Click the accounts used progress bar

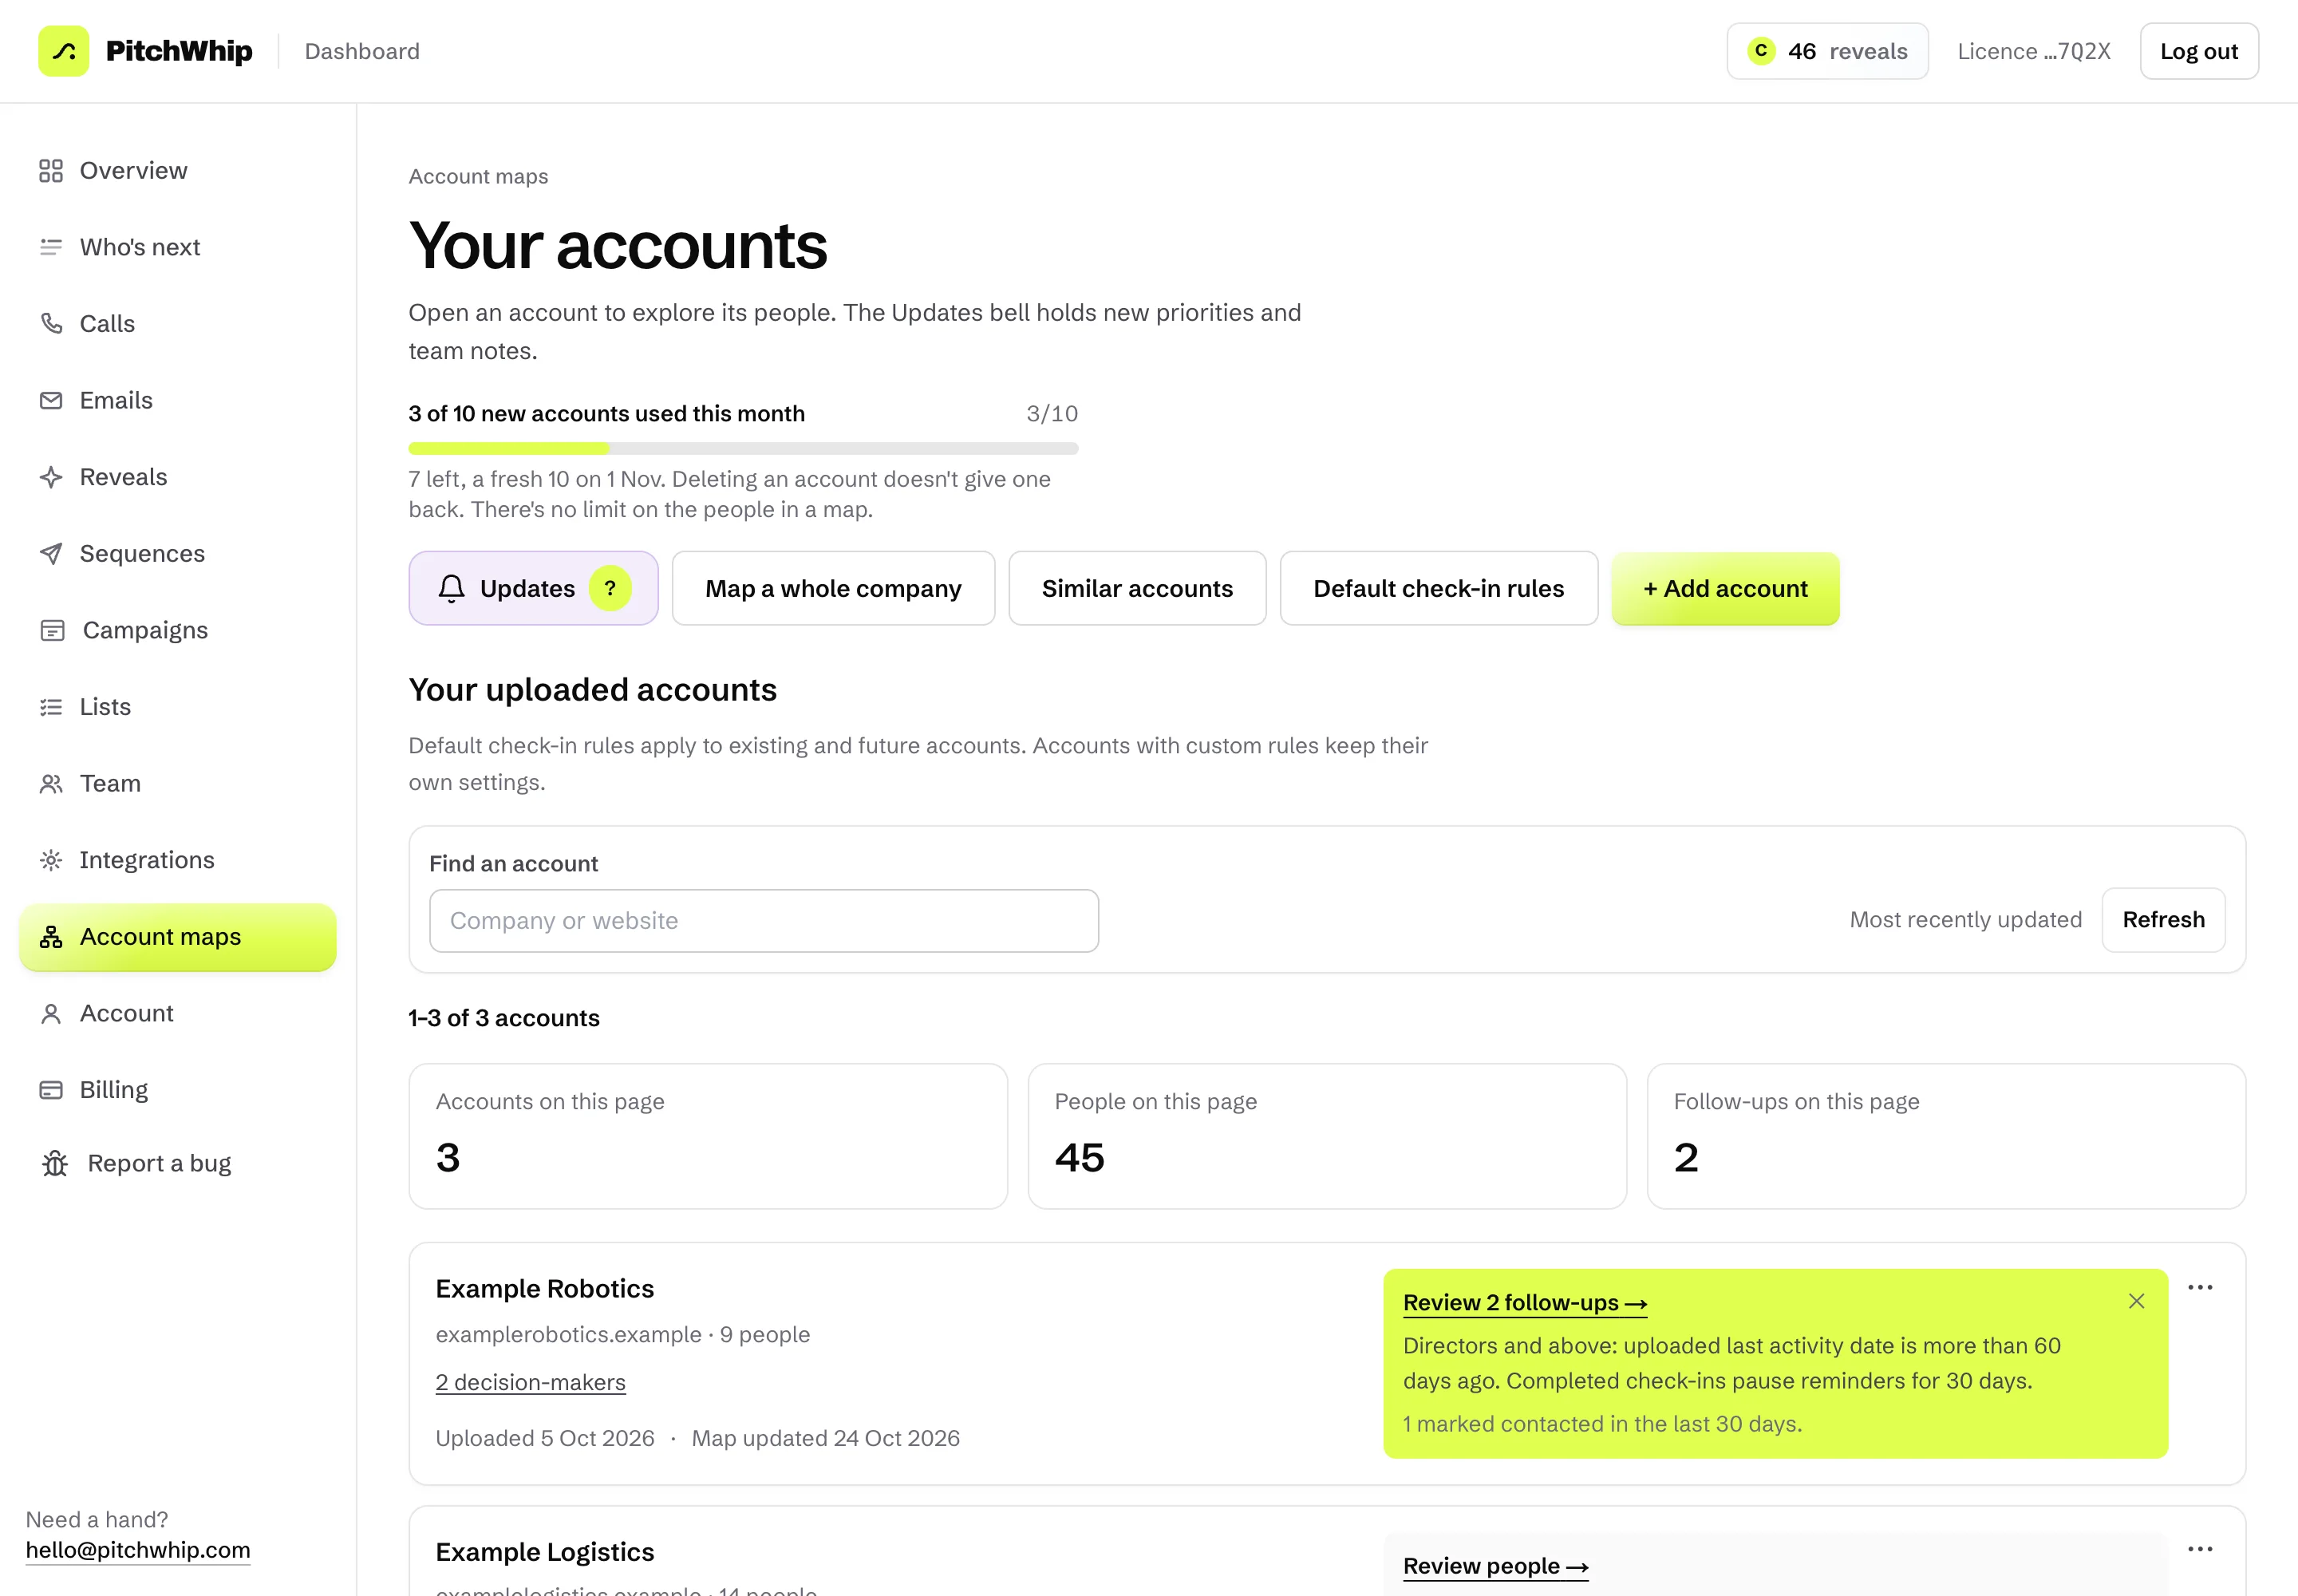click(x=743, y=448)
